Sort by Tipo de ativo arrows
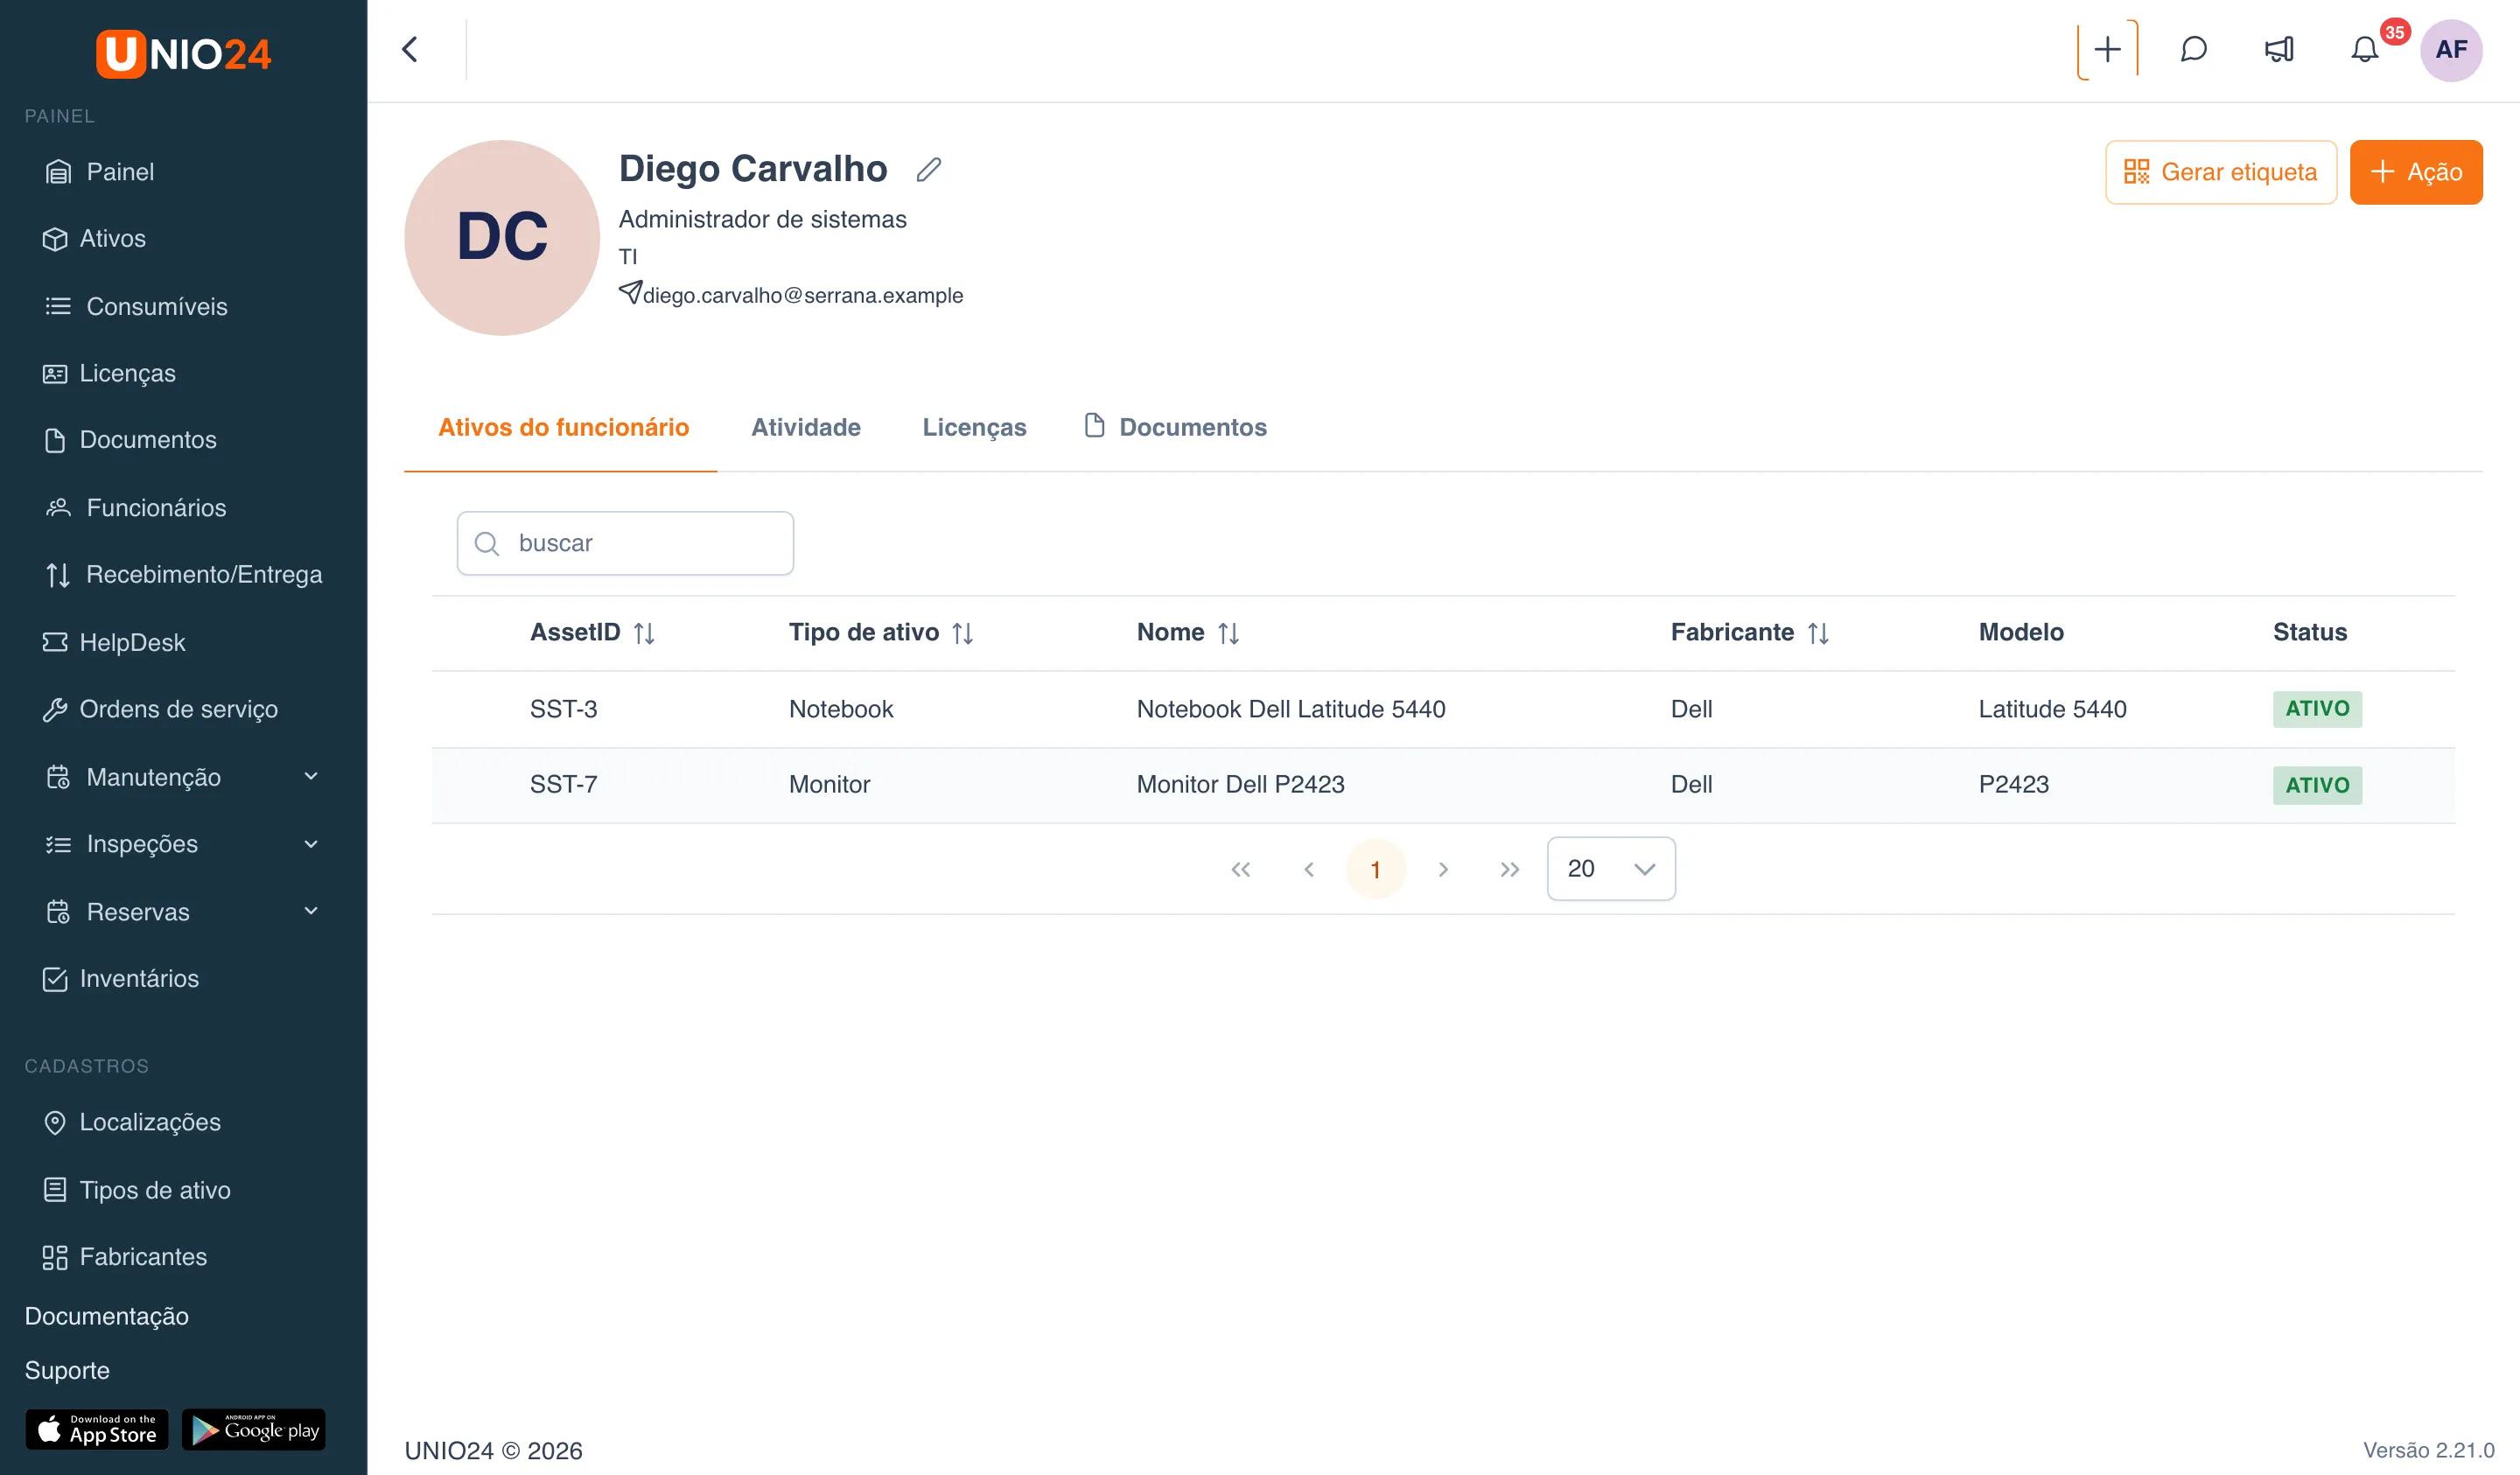The width and height of the screenshot is (2520, 1475). pos(963,633)
